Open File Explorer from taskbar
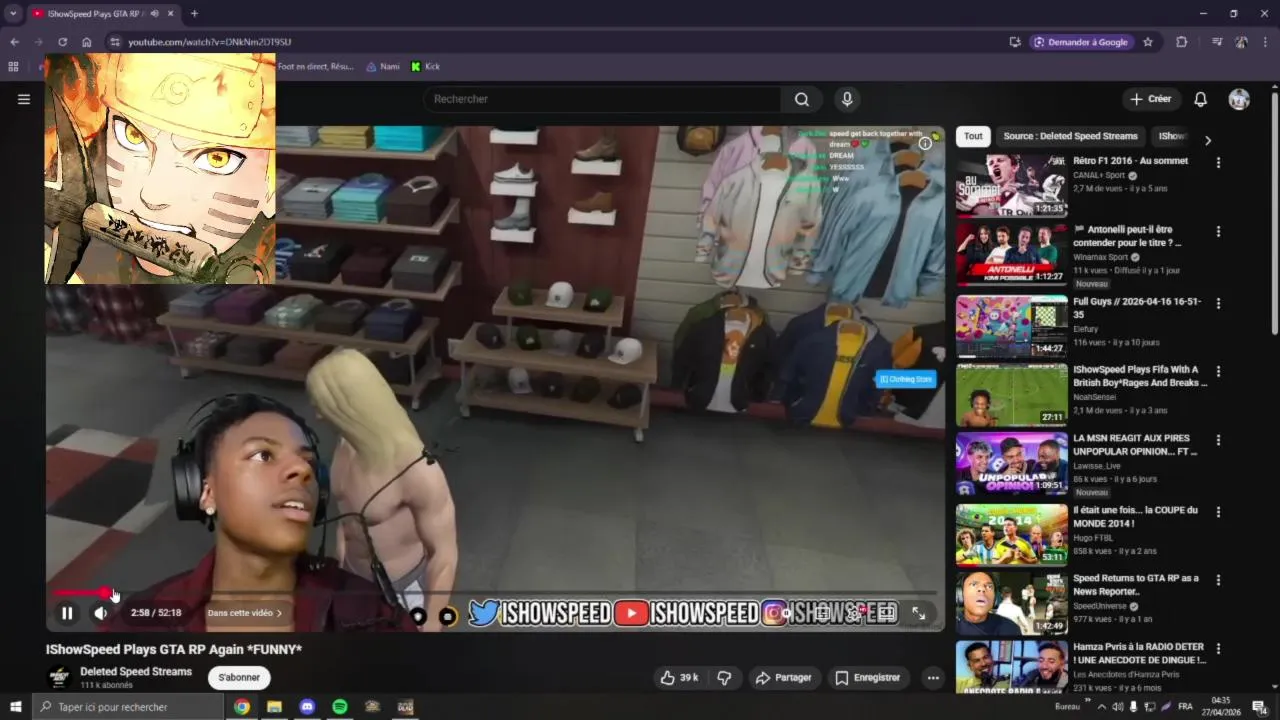 tap(274, 707)
